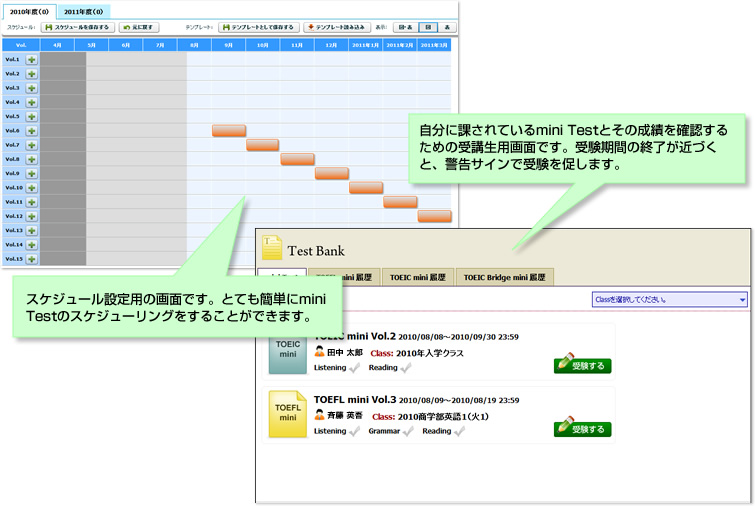
Task: Open the TOEIC Bridge mini 履歴 tab
Action: (x=504, y=277)
